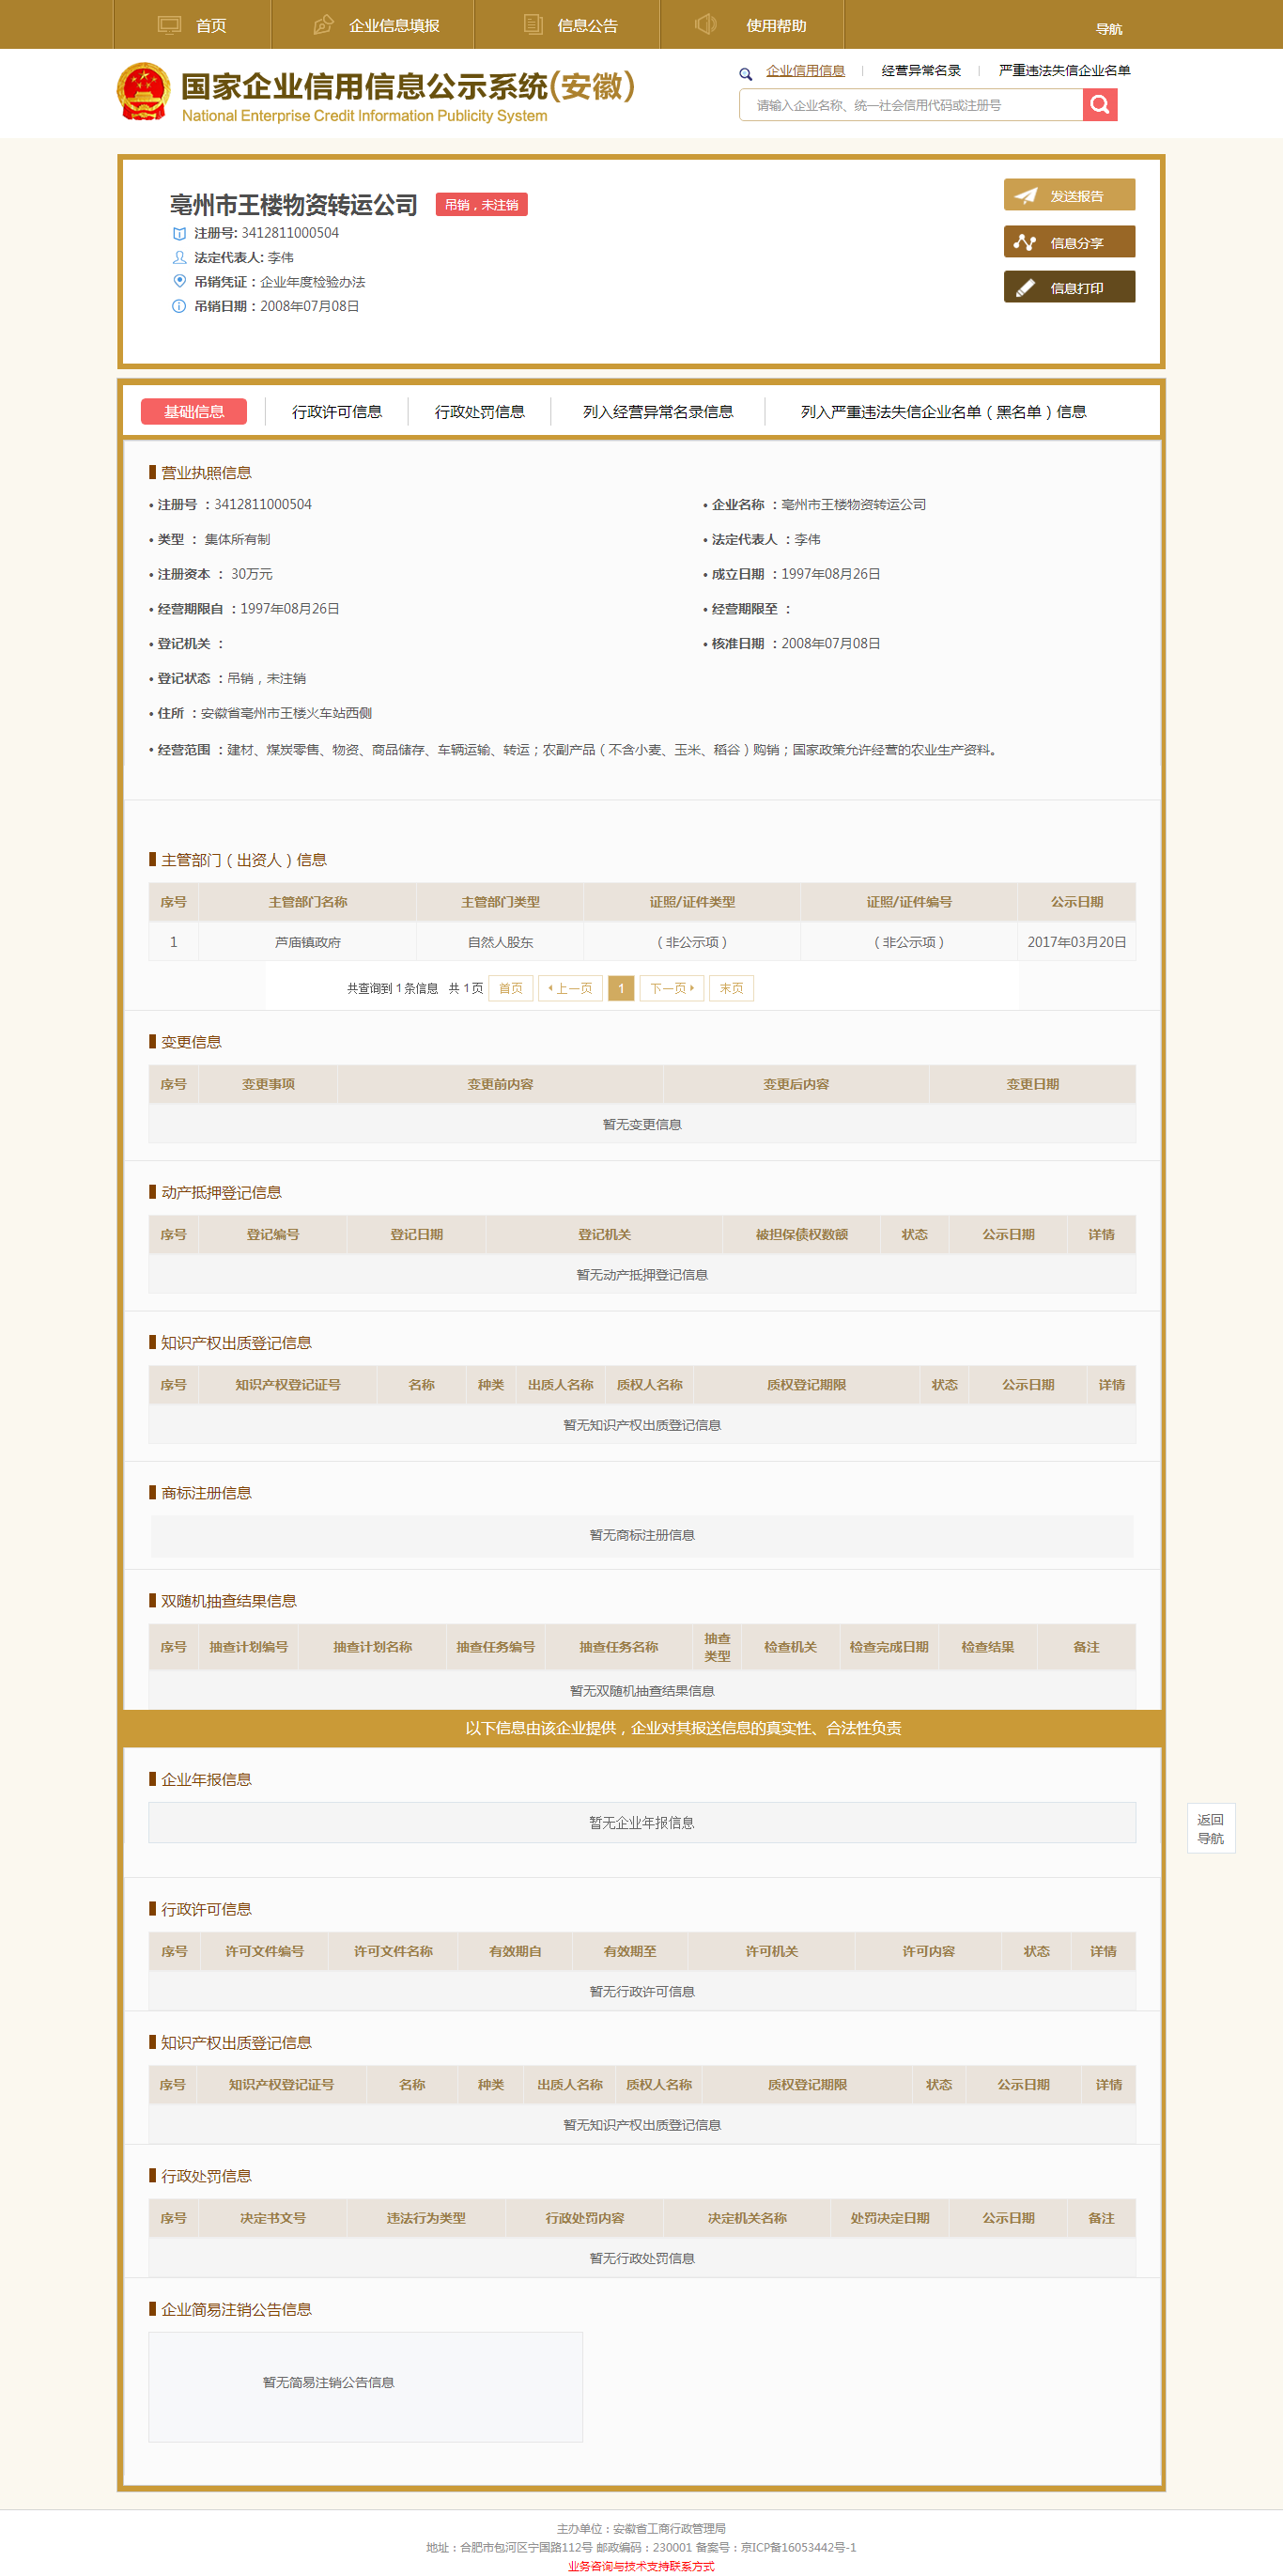Click the 发送报告 button

1069,195
